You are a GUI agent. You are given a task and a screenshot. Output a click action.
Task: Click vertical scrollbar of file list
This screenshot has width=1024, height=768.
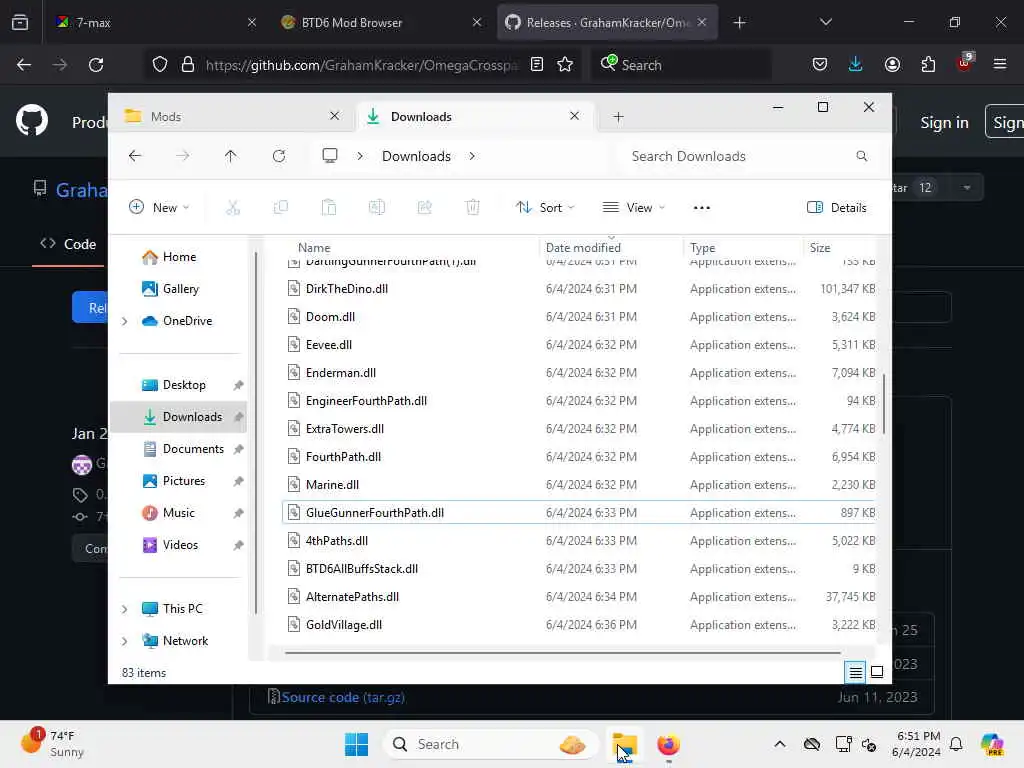(x=884, y=404)
